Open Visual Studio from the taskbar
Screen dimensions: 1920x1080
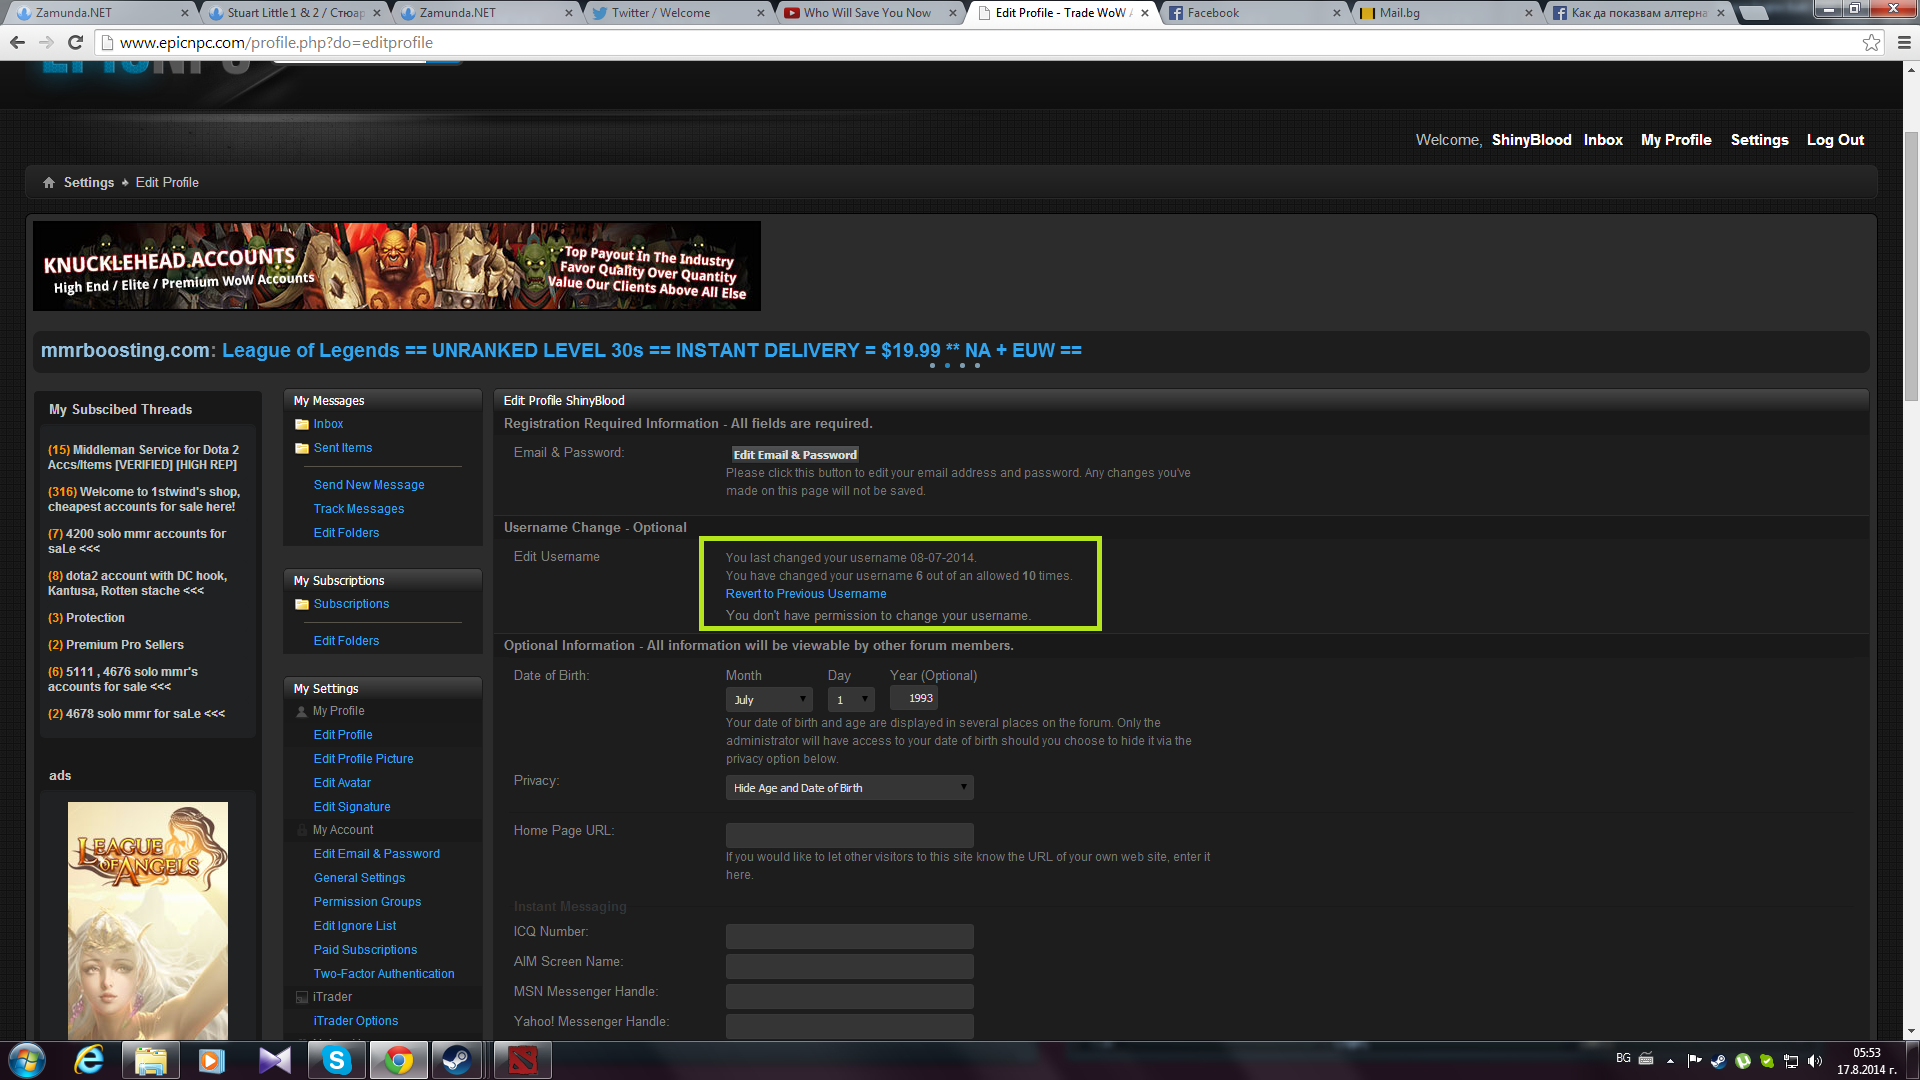click(274, 1060)
